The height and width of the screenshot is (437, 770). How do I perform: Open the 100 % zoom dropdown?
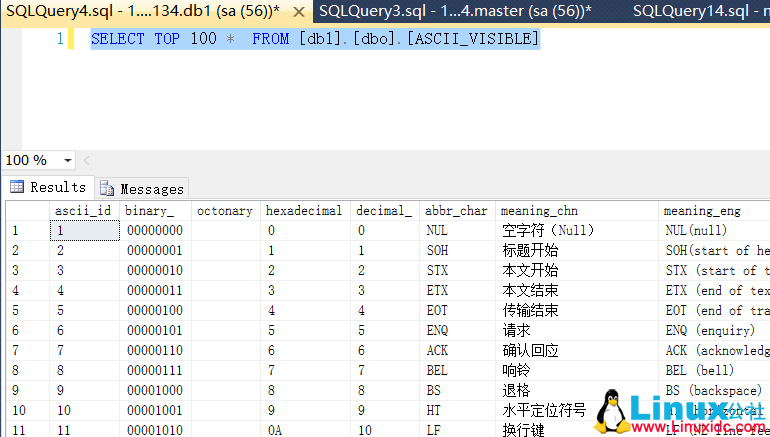pos(68,160)
